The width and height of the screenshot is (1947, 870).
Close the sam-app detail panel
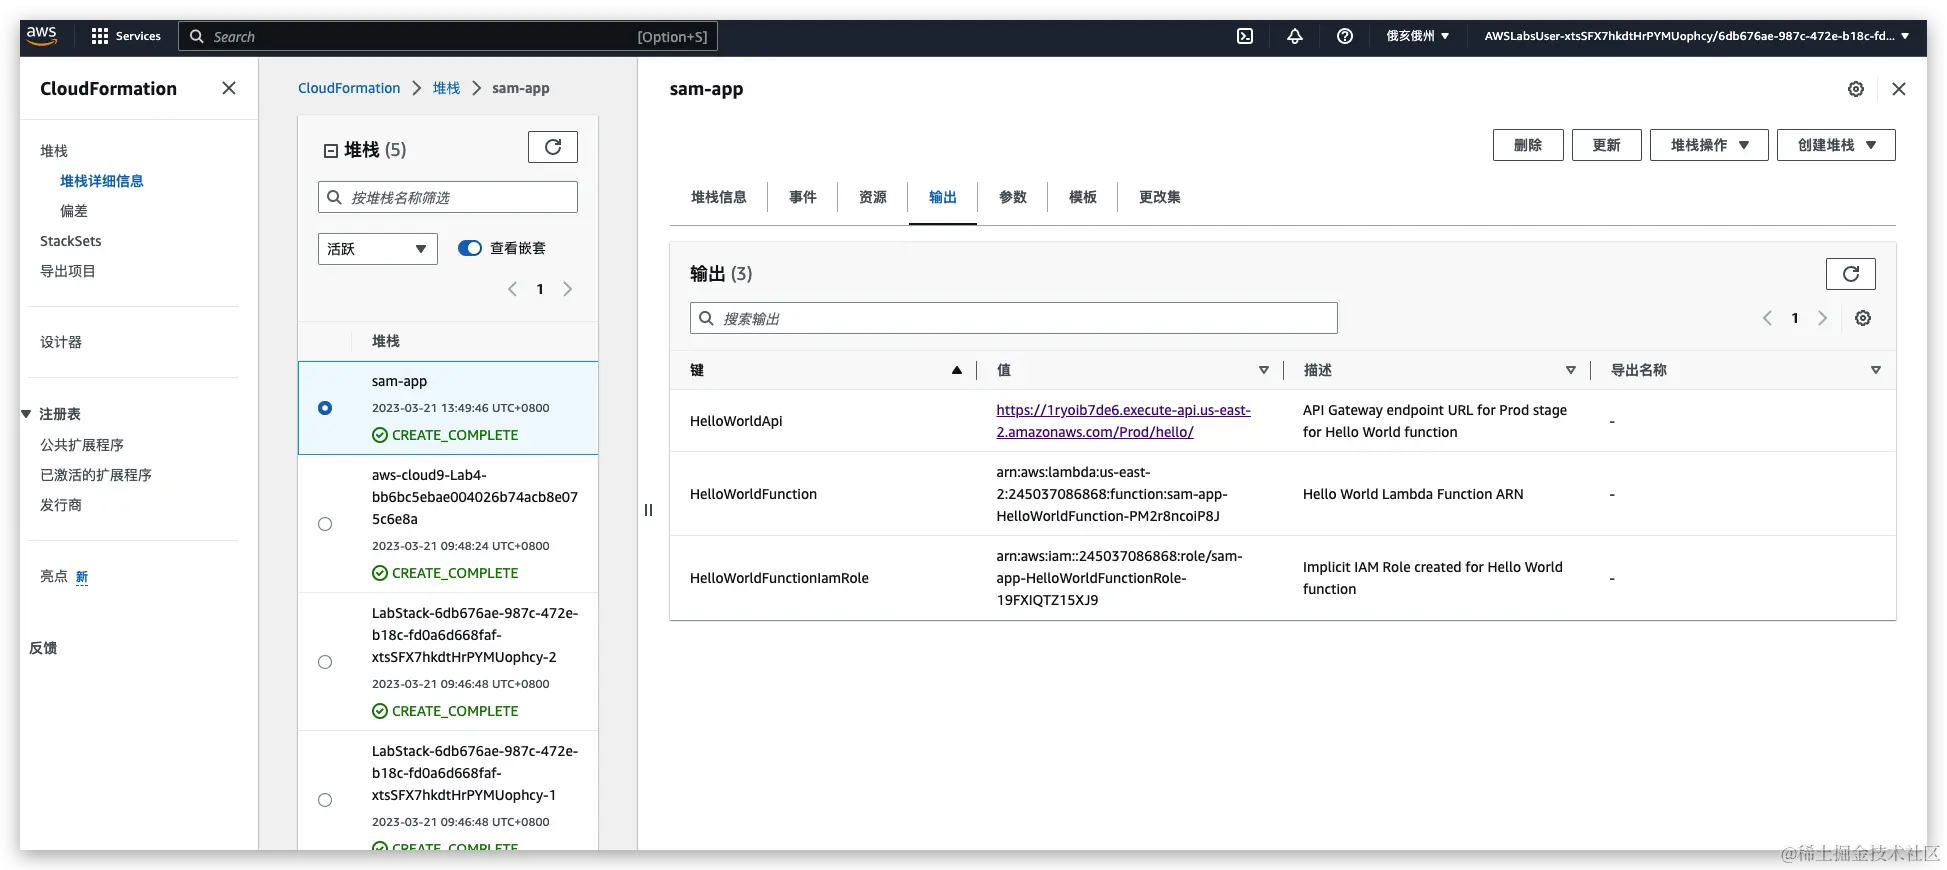[1899, 89]
